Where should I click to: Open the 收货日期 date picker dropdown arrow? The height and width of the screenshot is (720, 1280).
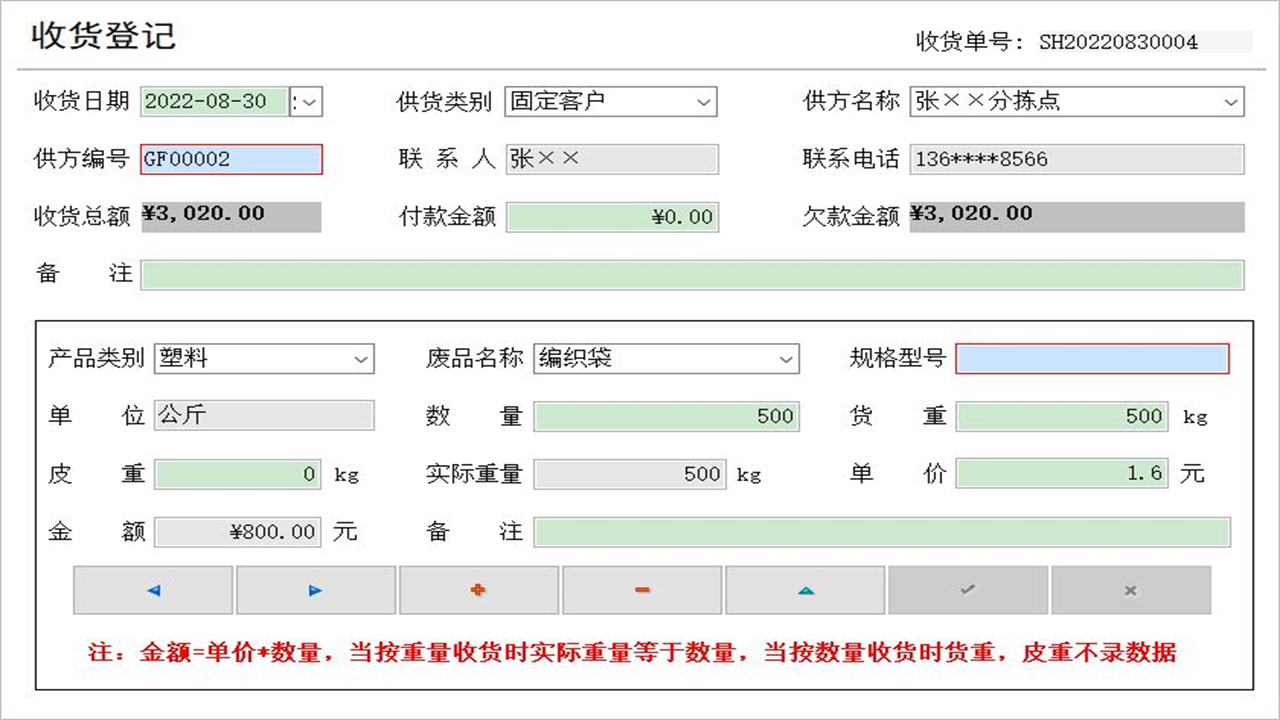(310, 101)
